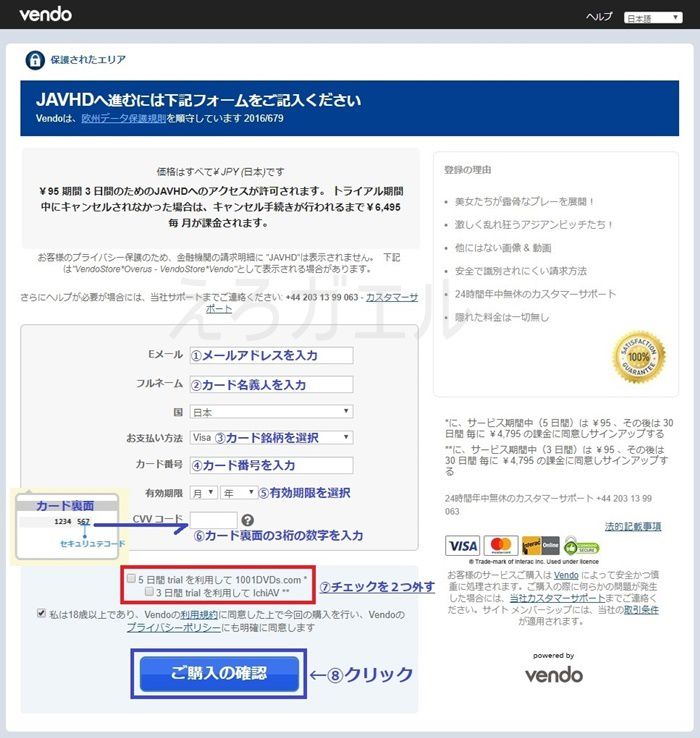Image resolution: width=700 pixels, height=738 pixels.
Task: Open the 欧州データ保護規則 link
Action: [124, 118]
